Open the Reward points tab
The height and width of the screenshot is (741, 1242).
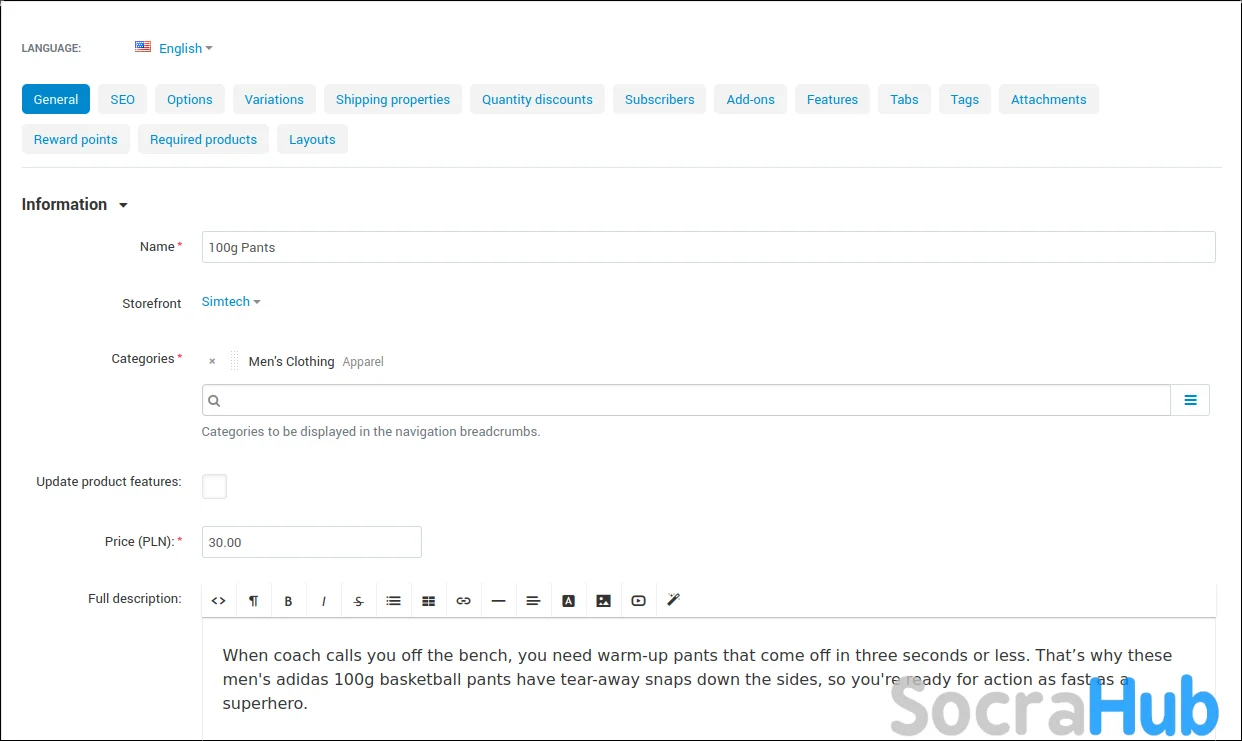(76, 139)
